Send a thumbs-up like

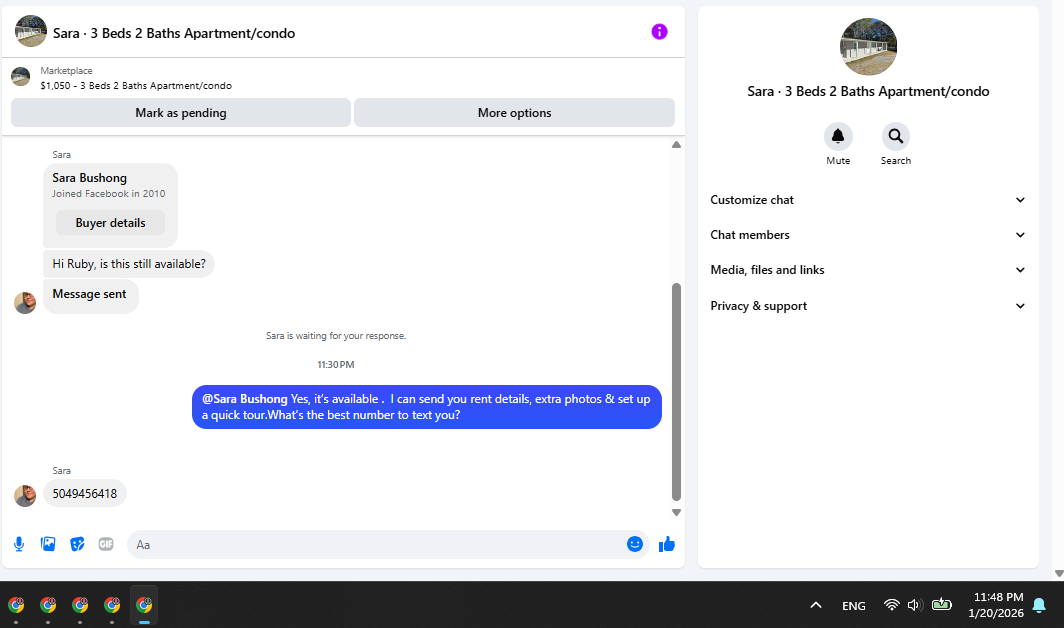tap(666, 544)
